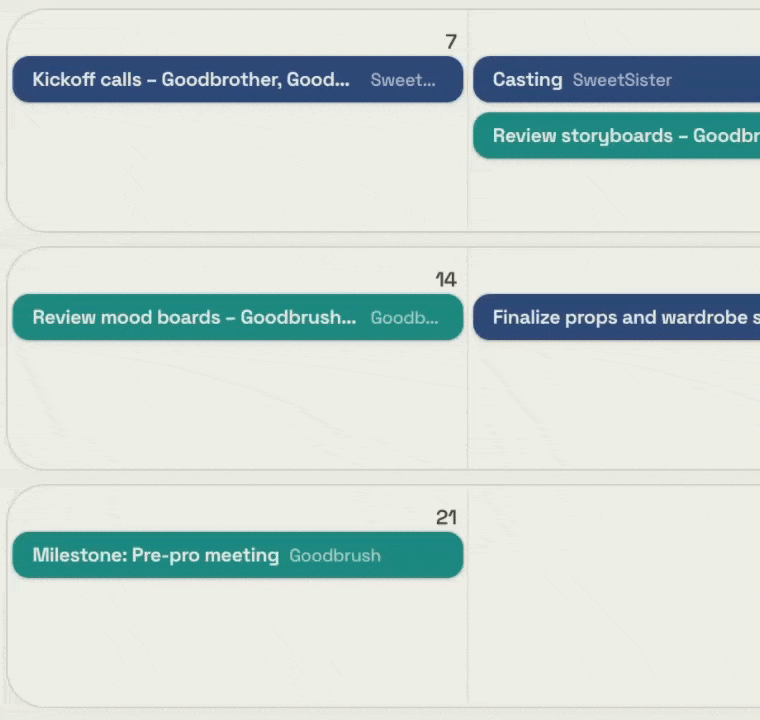
Task: Select the date number 14
Action: point(446,280)
